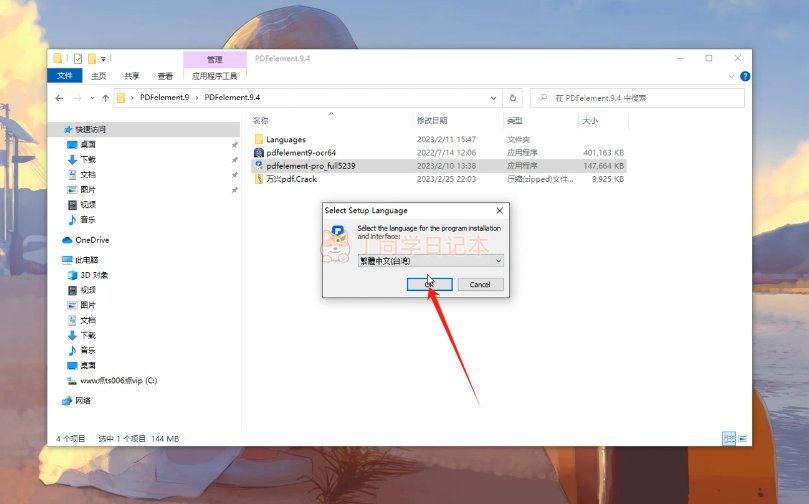
Task: Sort by the 类型 column header
Action: [514, 121]
